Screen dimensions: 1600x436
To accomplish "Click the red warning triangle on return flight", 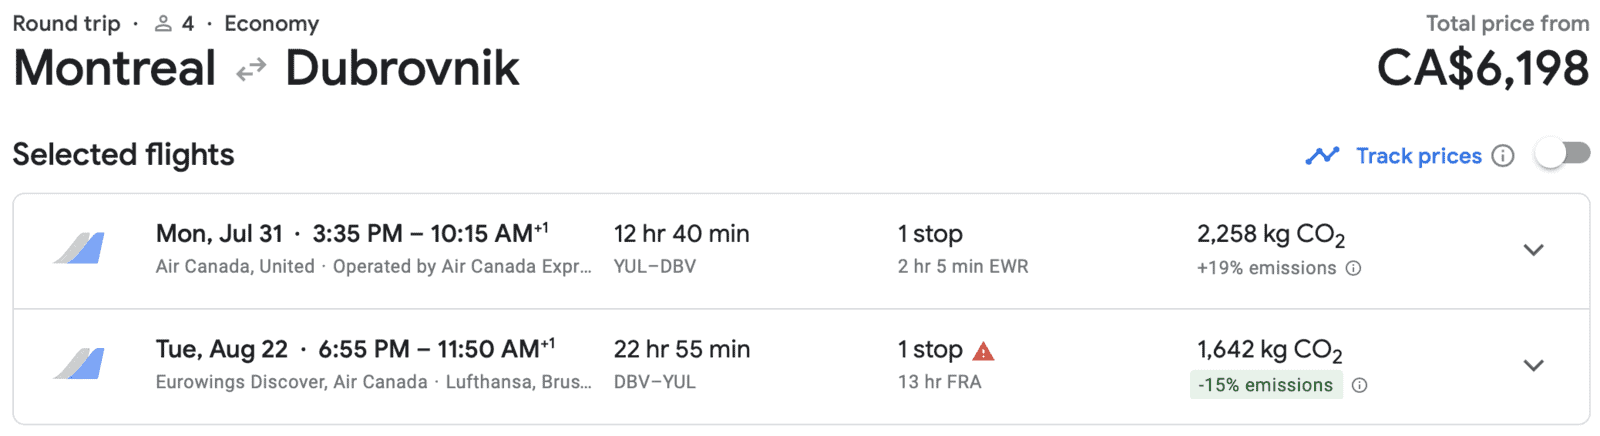I will 983,351.
